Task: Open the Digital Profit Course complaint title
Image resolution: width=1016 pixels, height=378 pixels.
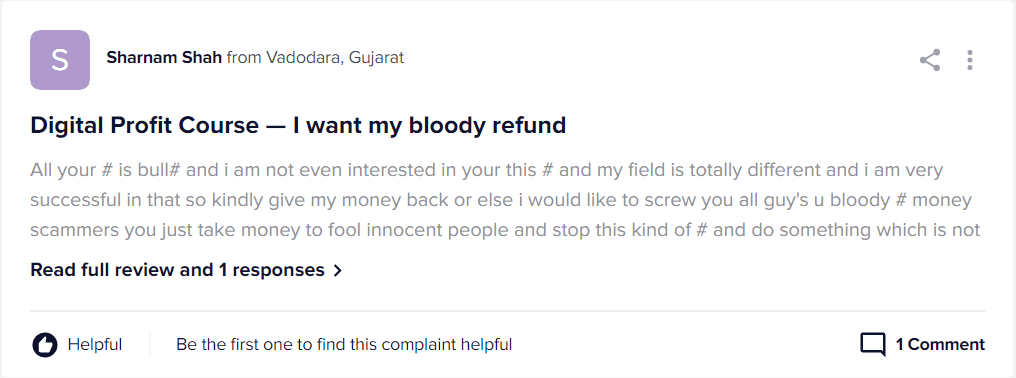Action: coord(298,124)
